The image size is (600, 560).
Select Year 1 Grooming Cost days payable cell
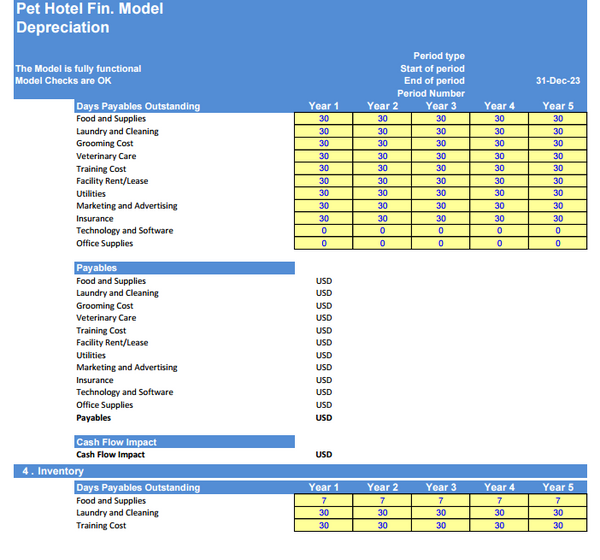coord(323,144)
